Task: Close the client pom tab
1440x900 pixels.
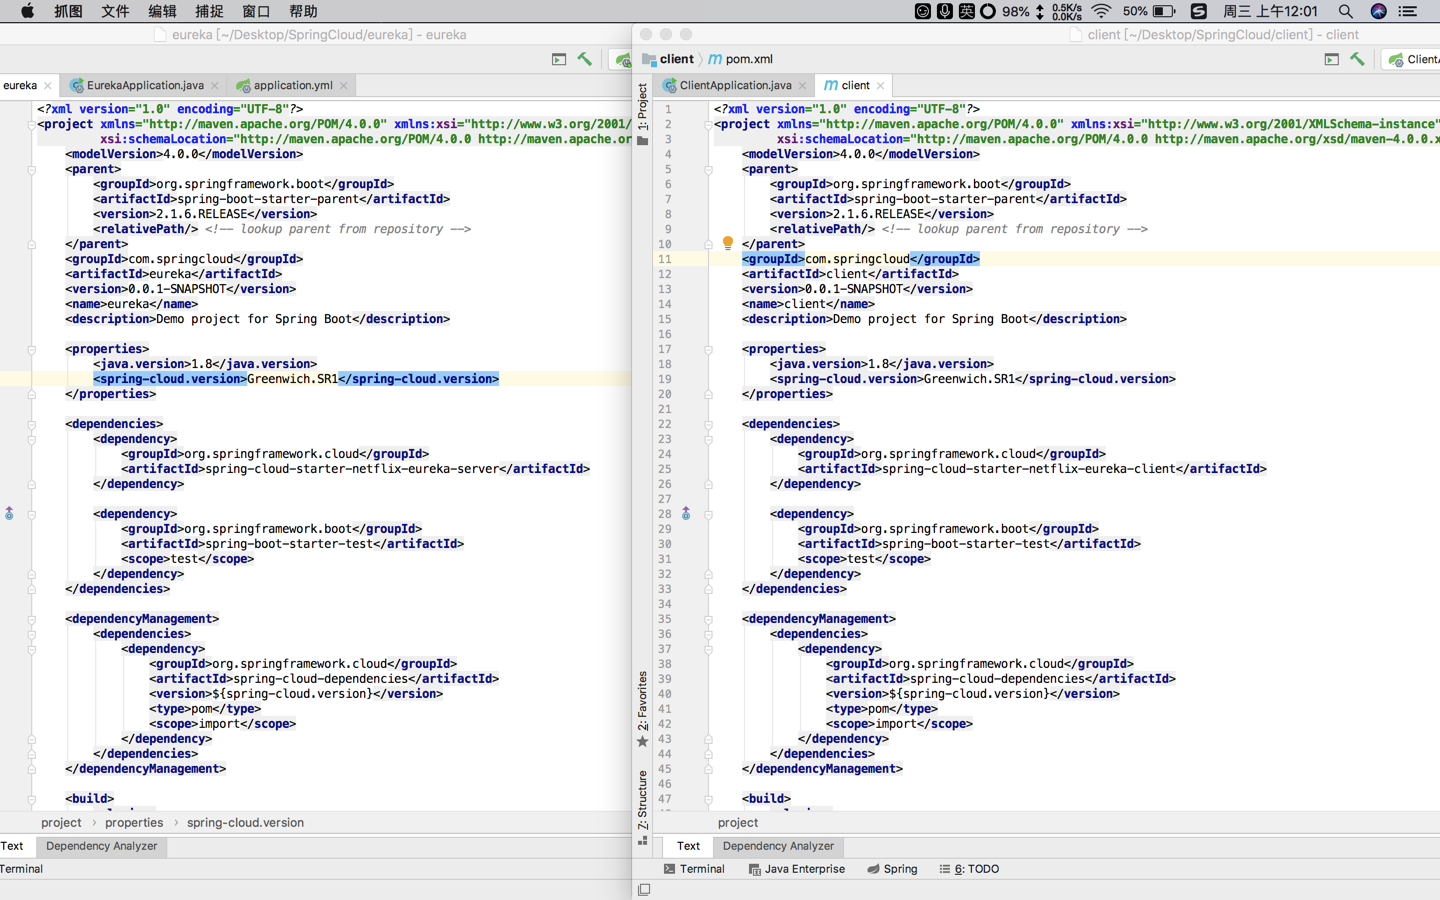Action: point(880,86)
